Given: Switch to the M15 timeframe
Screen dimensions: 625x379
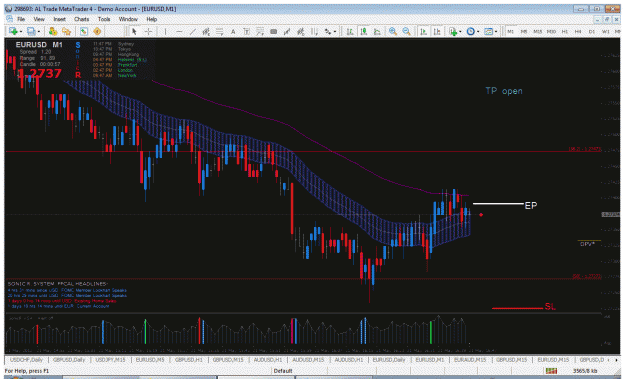Looking at the screenshot, I should tap(537, 31).
